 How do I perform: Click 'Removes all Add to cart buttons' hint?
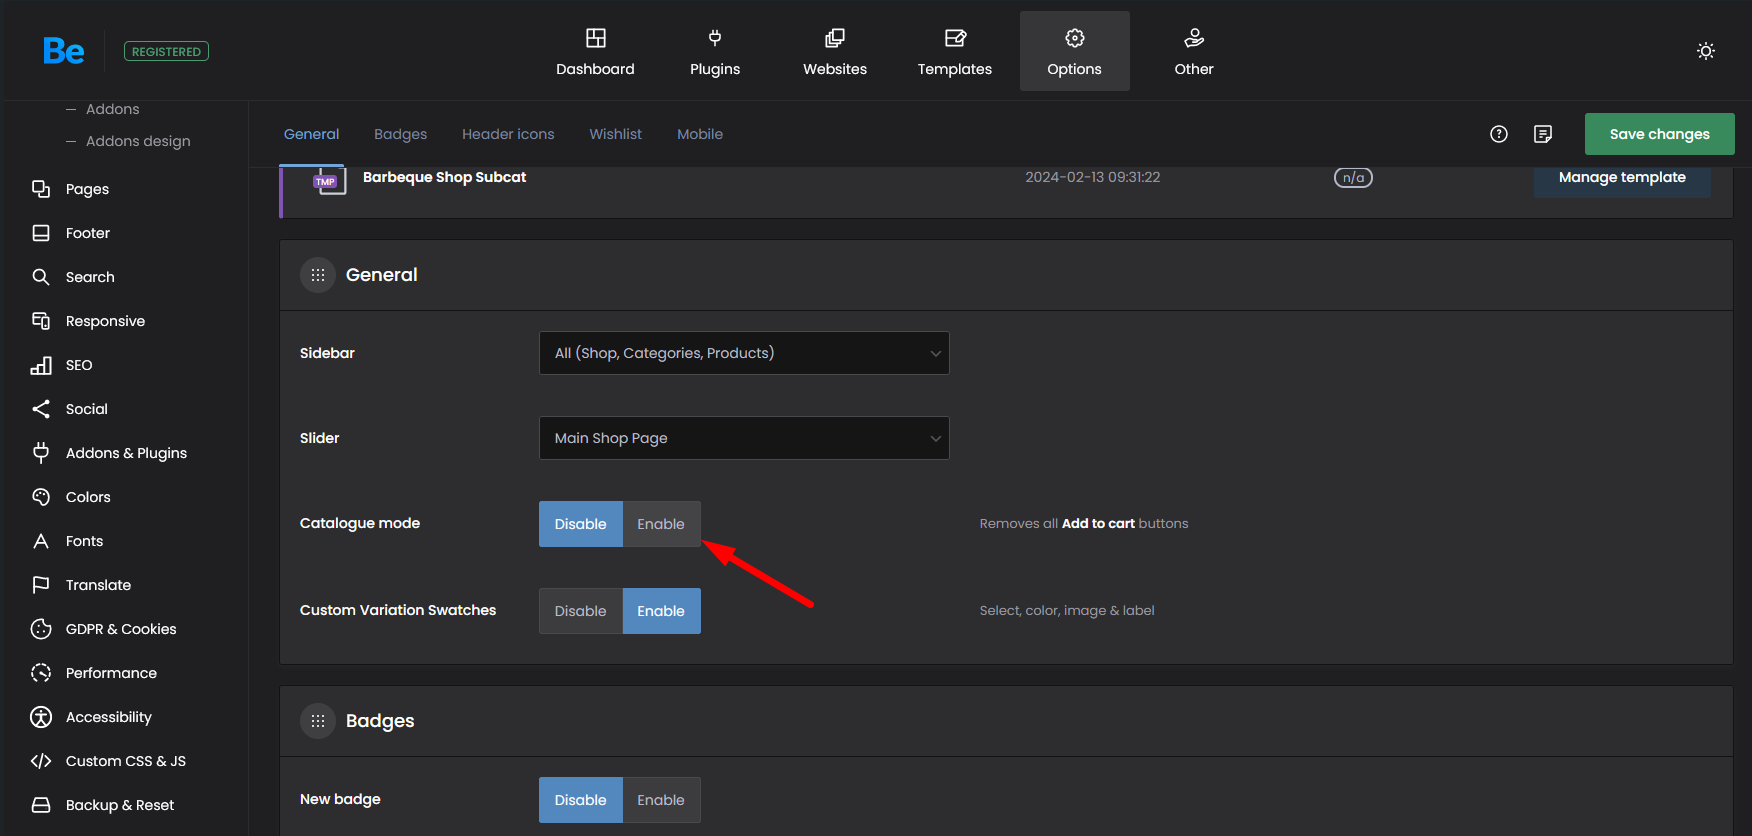[x=1084, y=523]
